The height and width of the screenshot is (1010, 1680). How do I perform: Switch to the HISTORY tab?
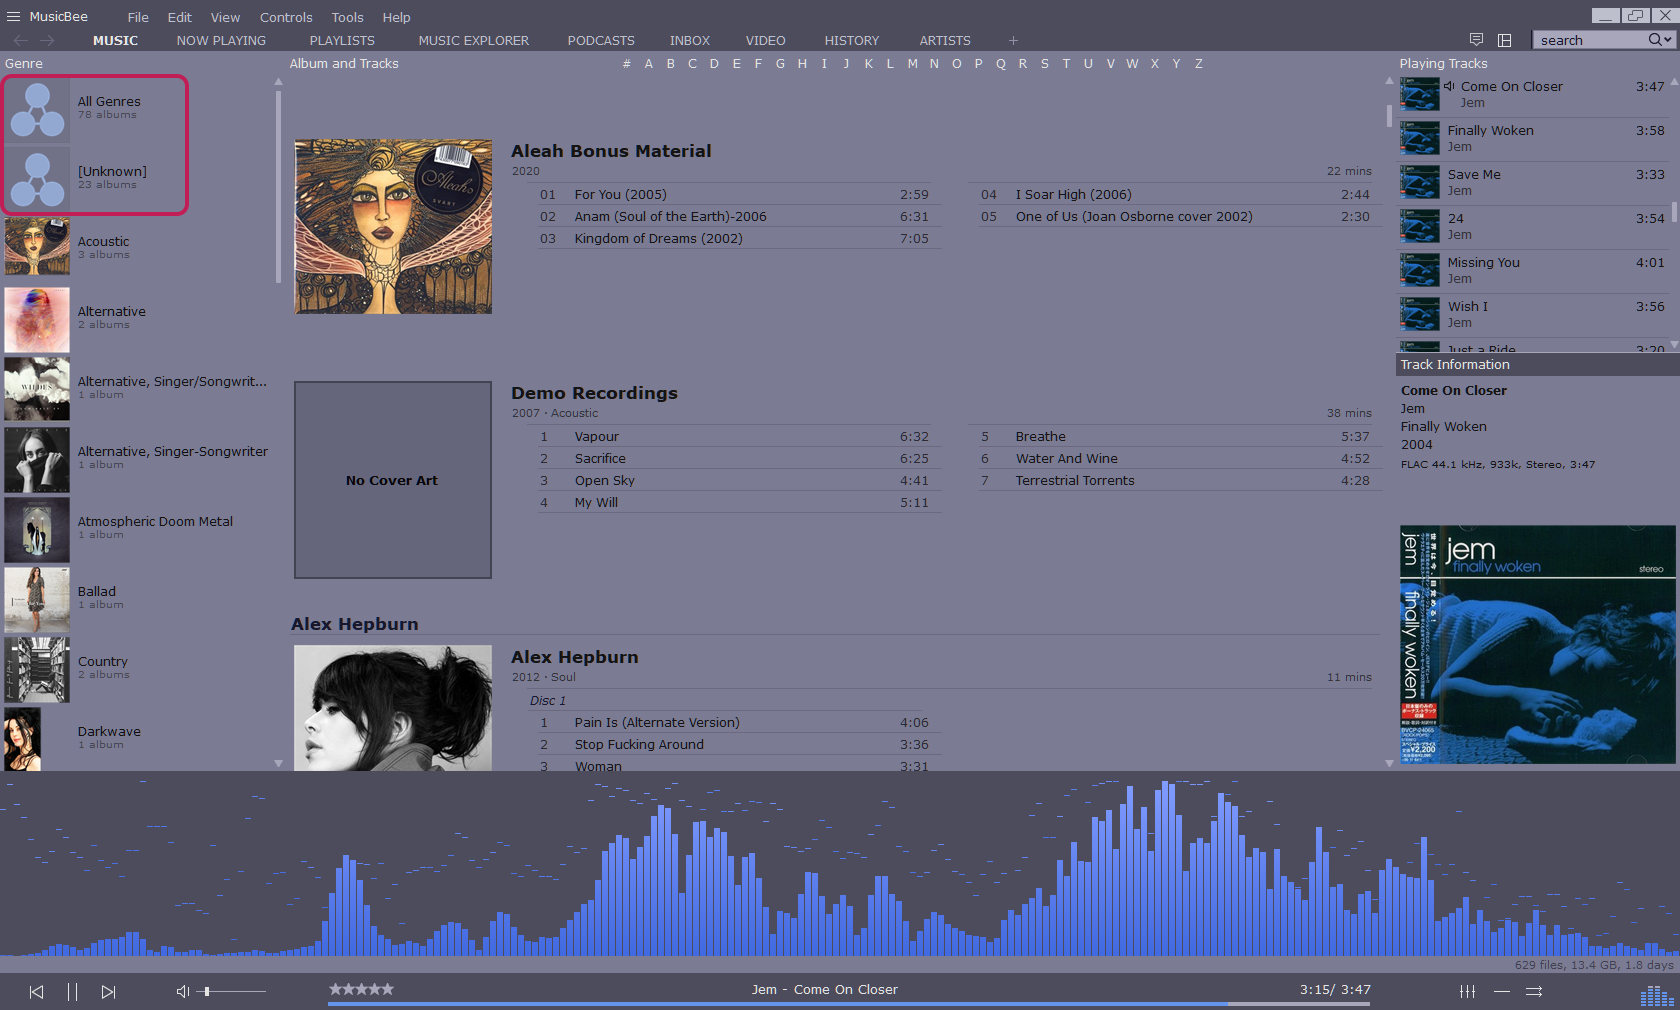pyautogui.click(x=852, y=40)
